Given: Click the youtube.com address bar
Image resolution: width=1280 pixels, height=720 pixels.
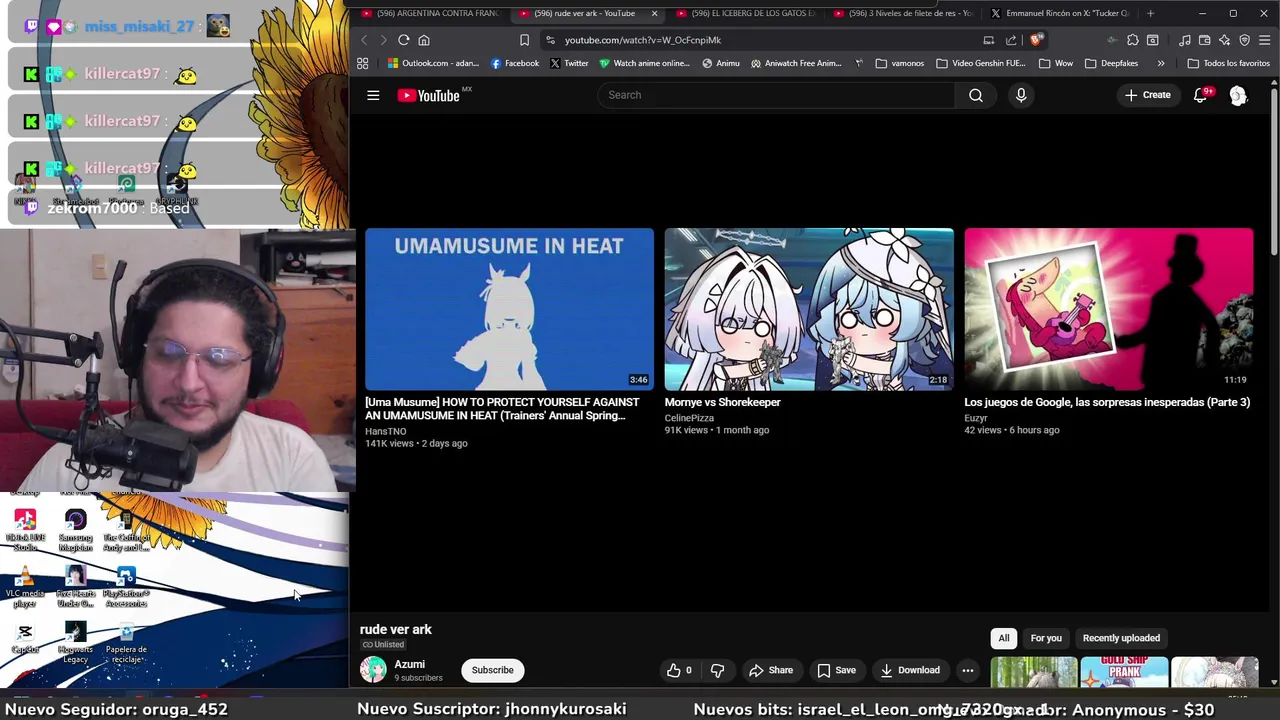Looking at the screenshot, I should [x=760, y=40].
